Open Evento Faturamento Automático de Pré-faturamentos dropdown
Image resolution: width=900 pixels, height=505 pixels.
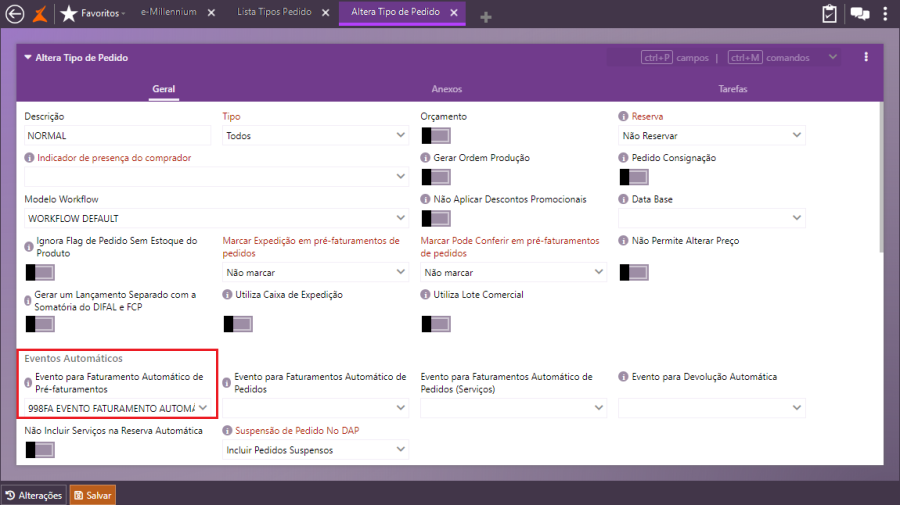[117, 408]
